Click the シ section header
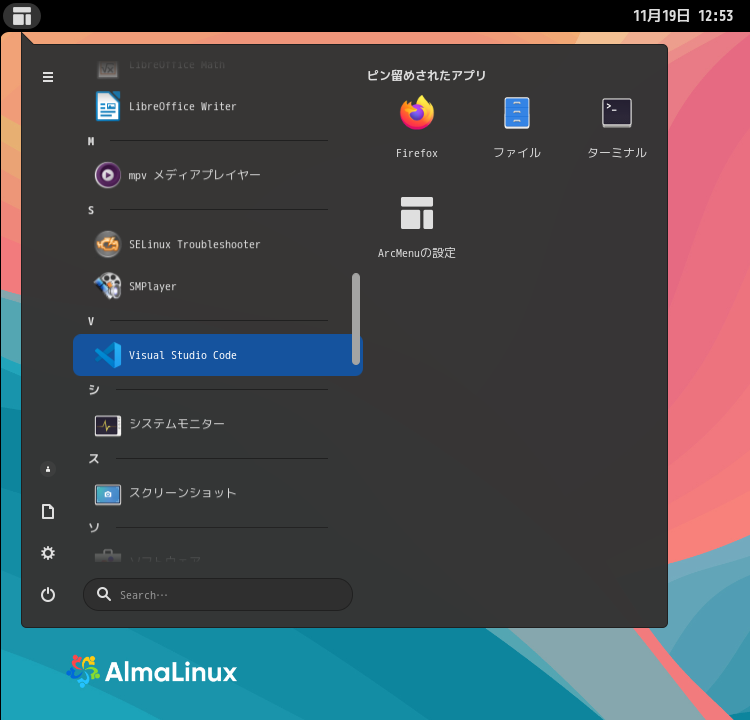The height and width of the screenshot is (720, 750). coord(94,389)
